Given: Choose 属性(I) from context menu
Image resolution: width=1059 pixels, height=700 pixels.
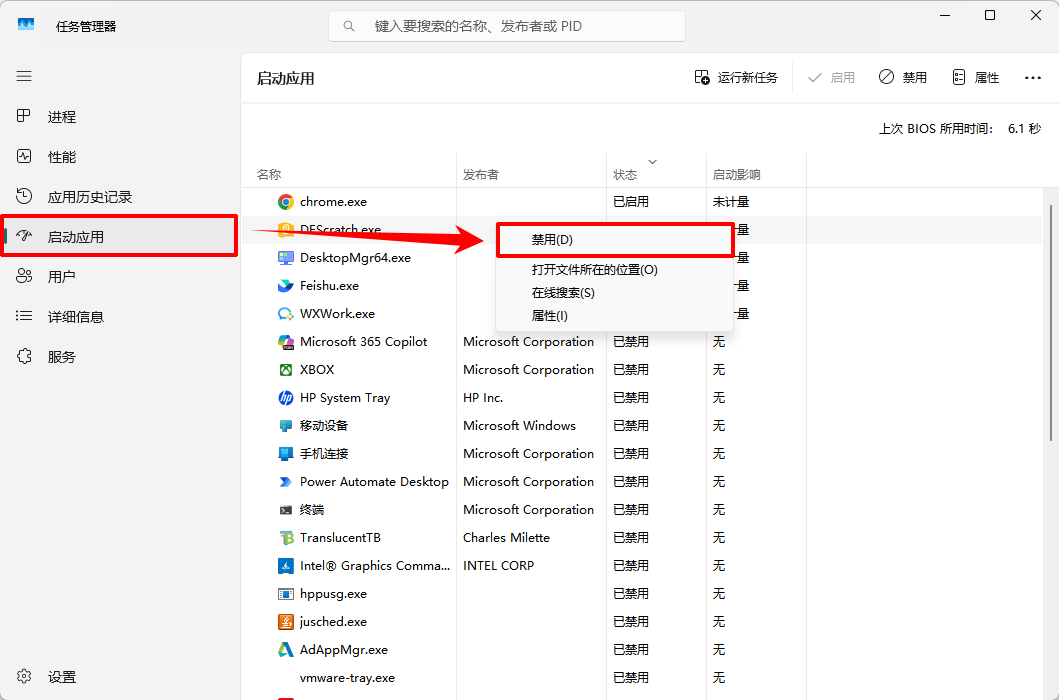Looking at the screenshot, I should coord(615,316).
